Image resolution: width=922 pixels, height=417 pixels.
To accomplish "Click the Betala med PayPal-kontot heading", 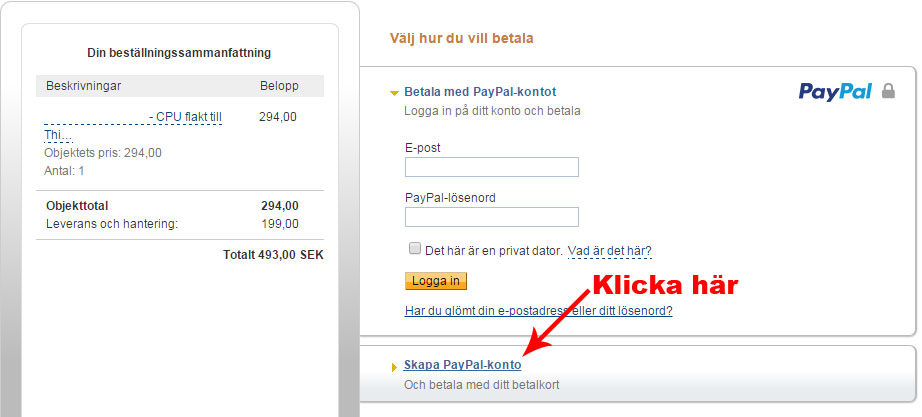I will tap(480, 92).
